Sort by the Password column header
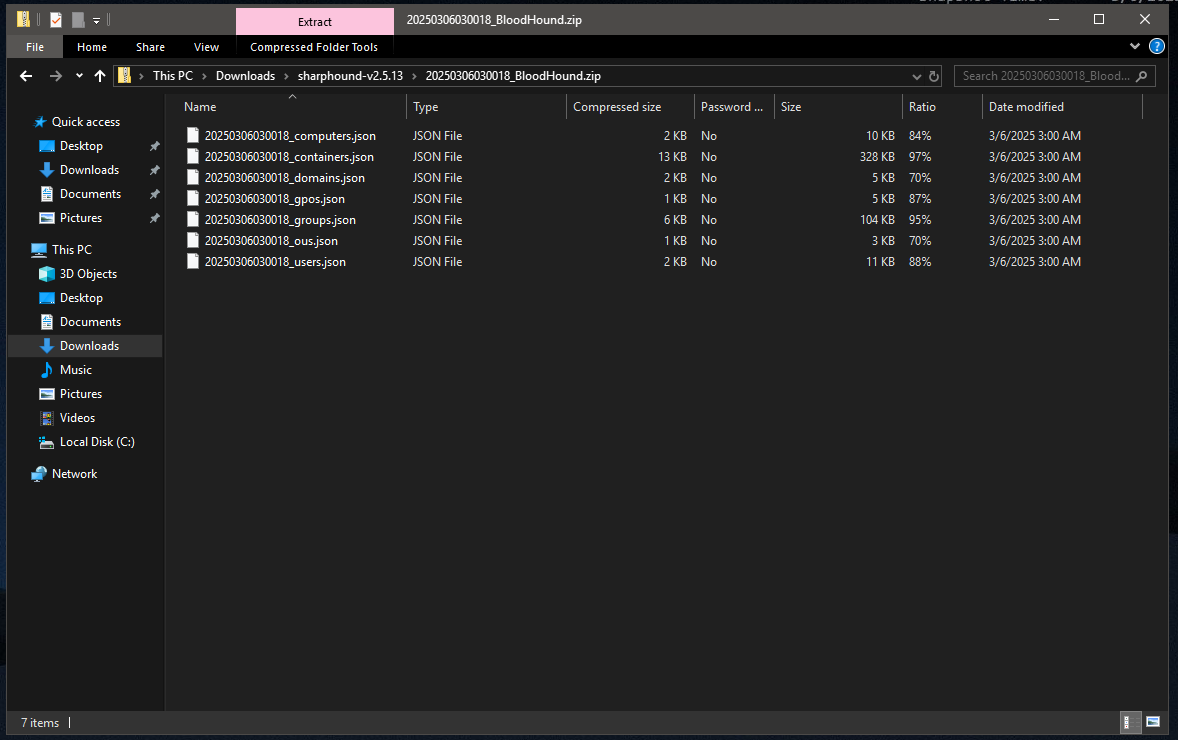 [x=734, y=107]
